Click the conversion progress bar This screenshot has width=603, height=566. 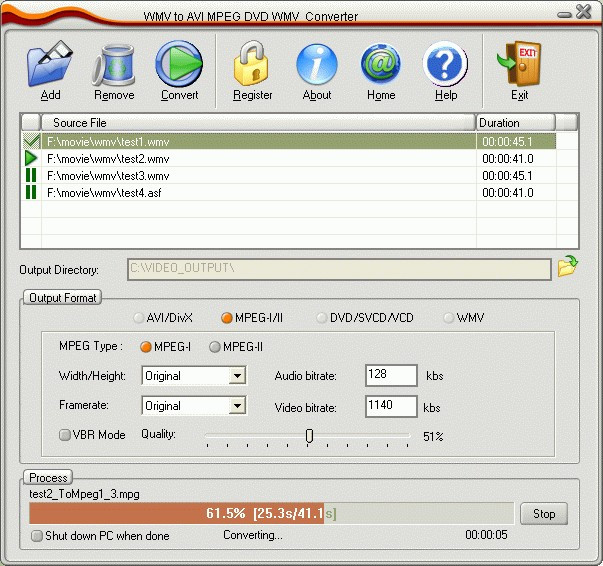point(272,513)
